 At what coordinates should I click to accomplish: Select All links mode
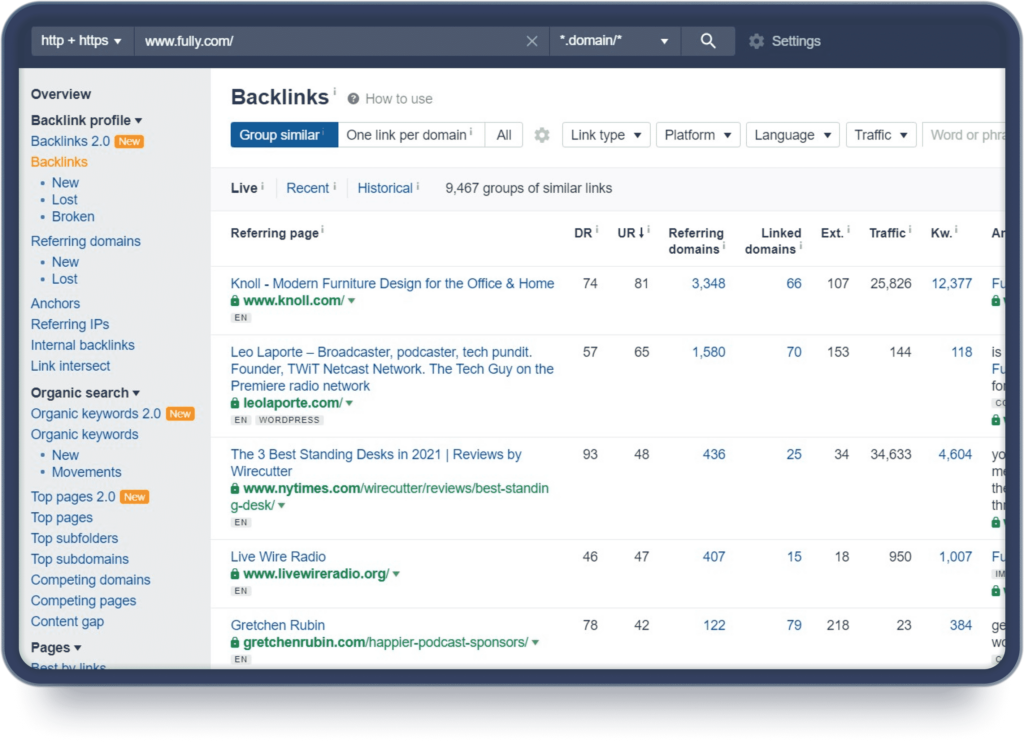point(504,135)
